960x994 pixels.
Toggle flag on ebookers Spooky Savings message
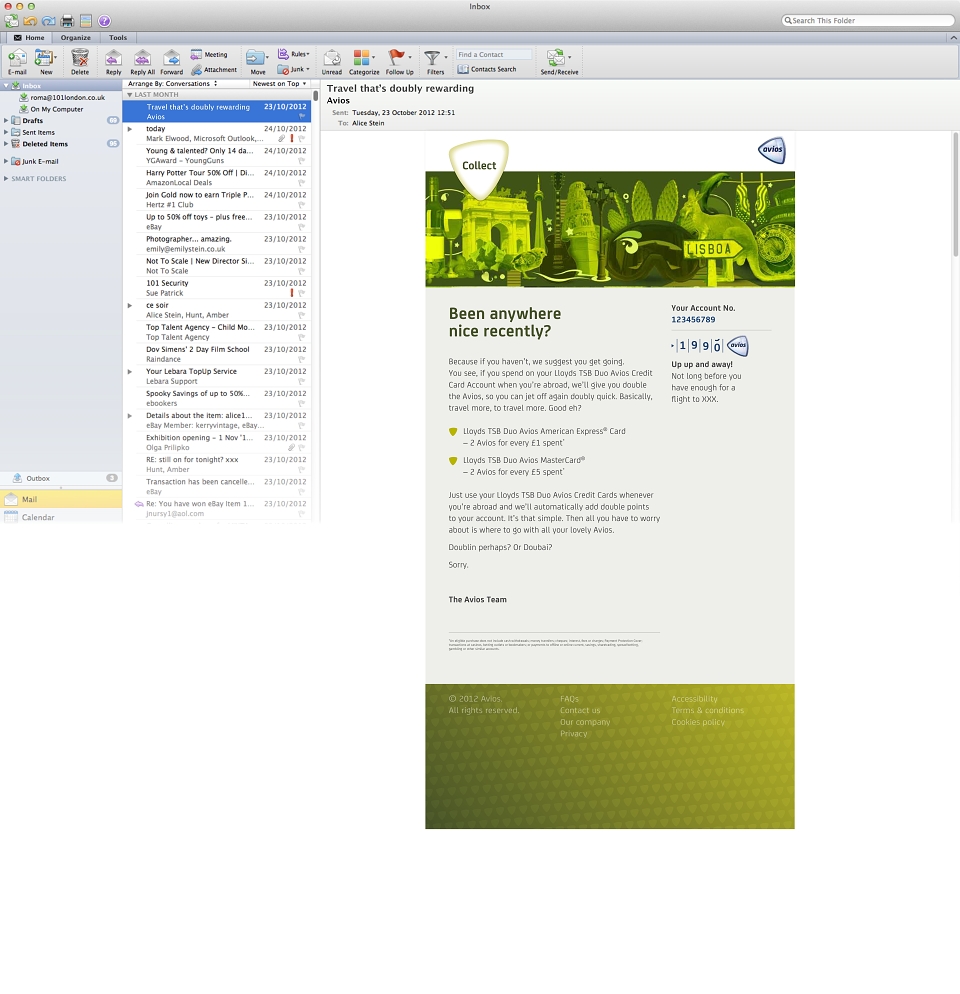click(x=302, y=403)
